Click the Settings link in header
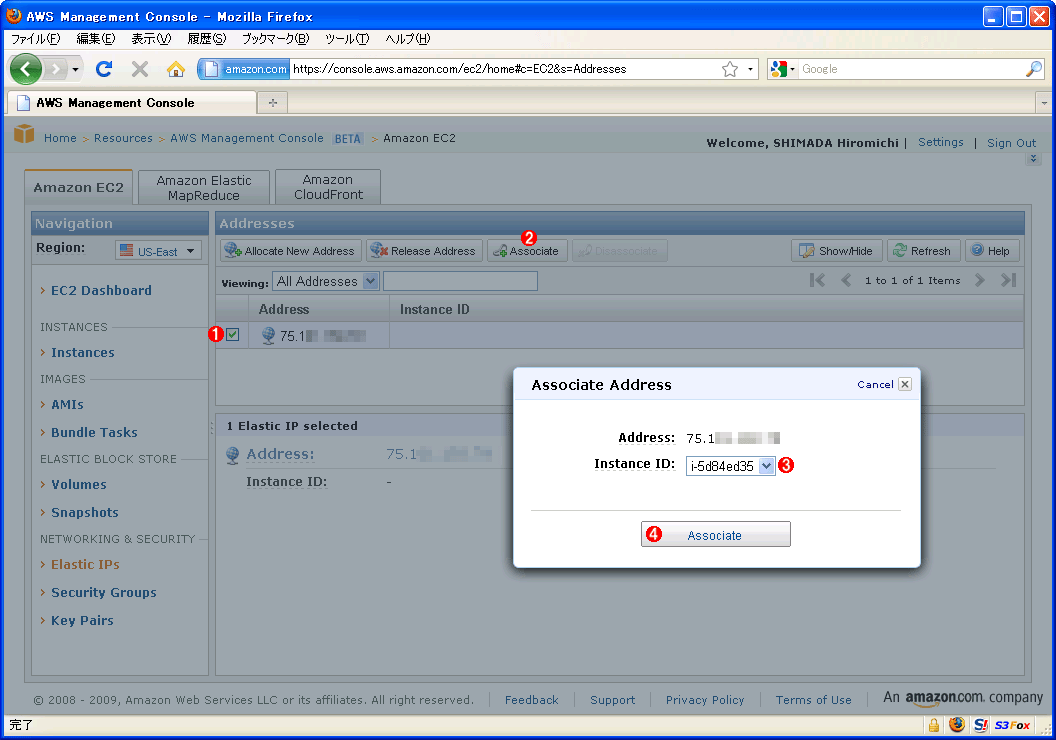Viewport: 1056px width, 740px height. (x=941, y=142)
